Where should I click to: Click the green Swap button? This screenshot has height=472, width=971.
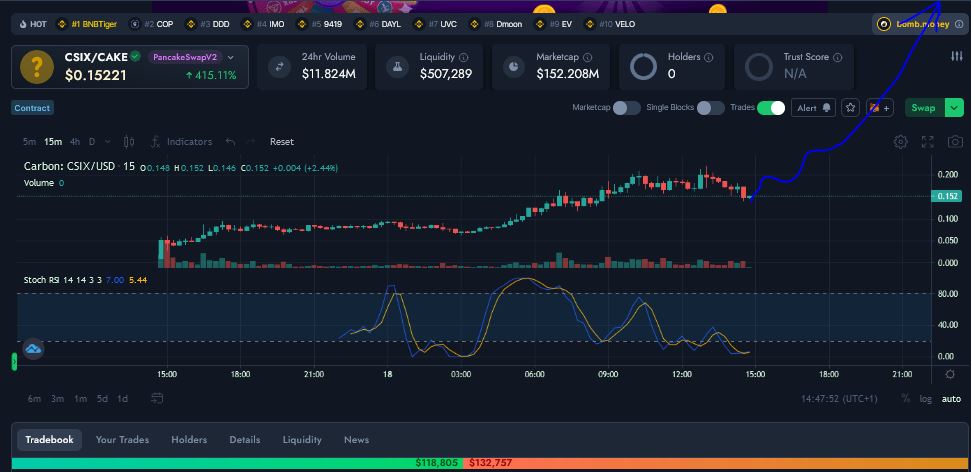[x=924, y=108]
